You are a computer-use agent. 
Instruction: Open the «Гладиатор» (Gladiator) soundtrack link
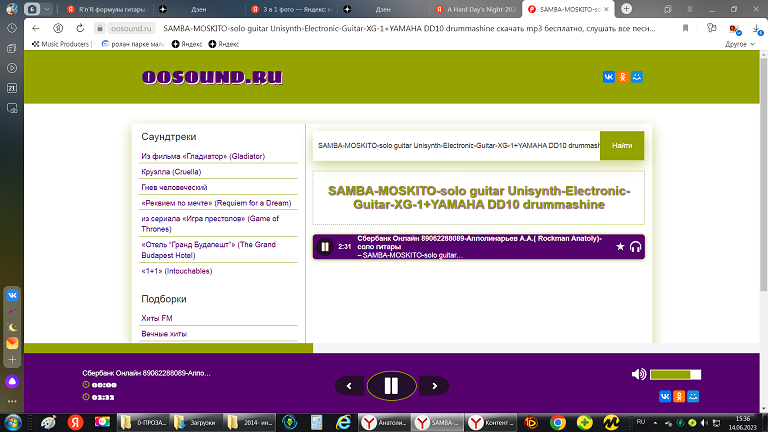click(x=203, y=156)
